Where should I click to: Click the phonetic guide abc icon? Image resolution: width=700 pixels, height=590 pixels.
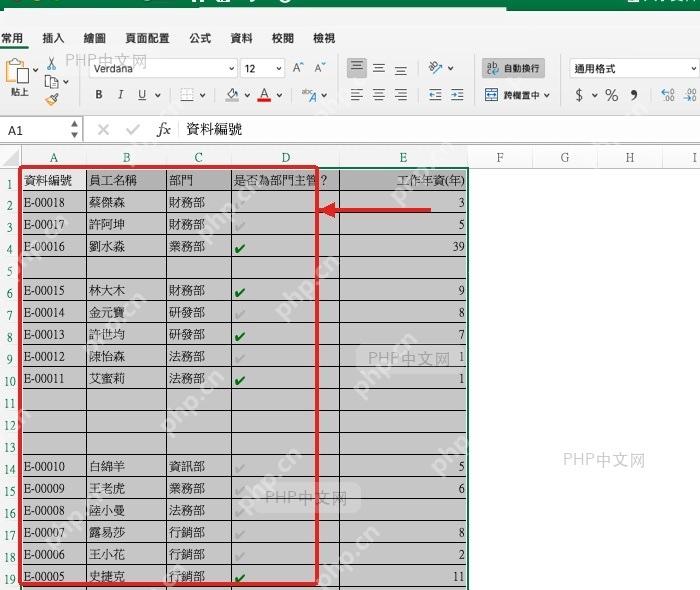[x=309, y=95]
